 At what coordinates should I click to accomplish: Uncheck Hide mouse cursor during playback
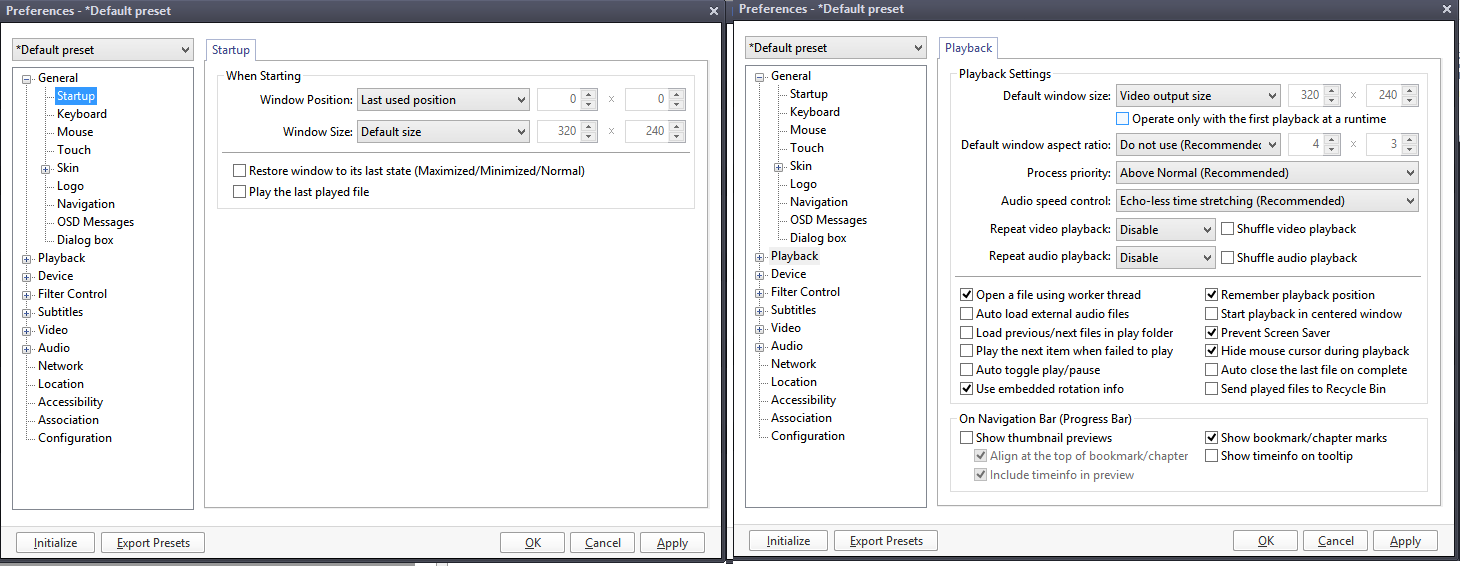pos(1212,351)
